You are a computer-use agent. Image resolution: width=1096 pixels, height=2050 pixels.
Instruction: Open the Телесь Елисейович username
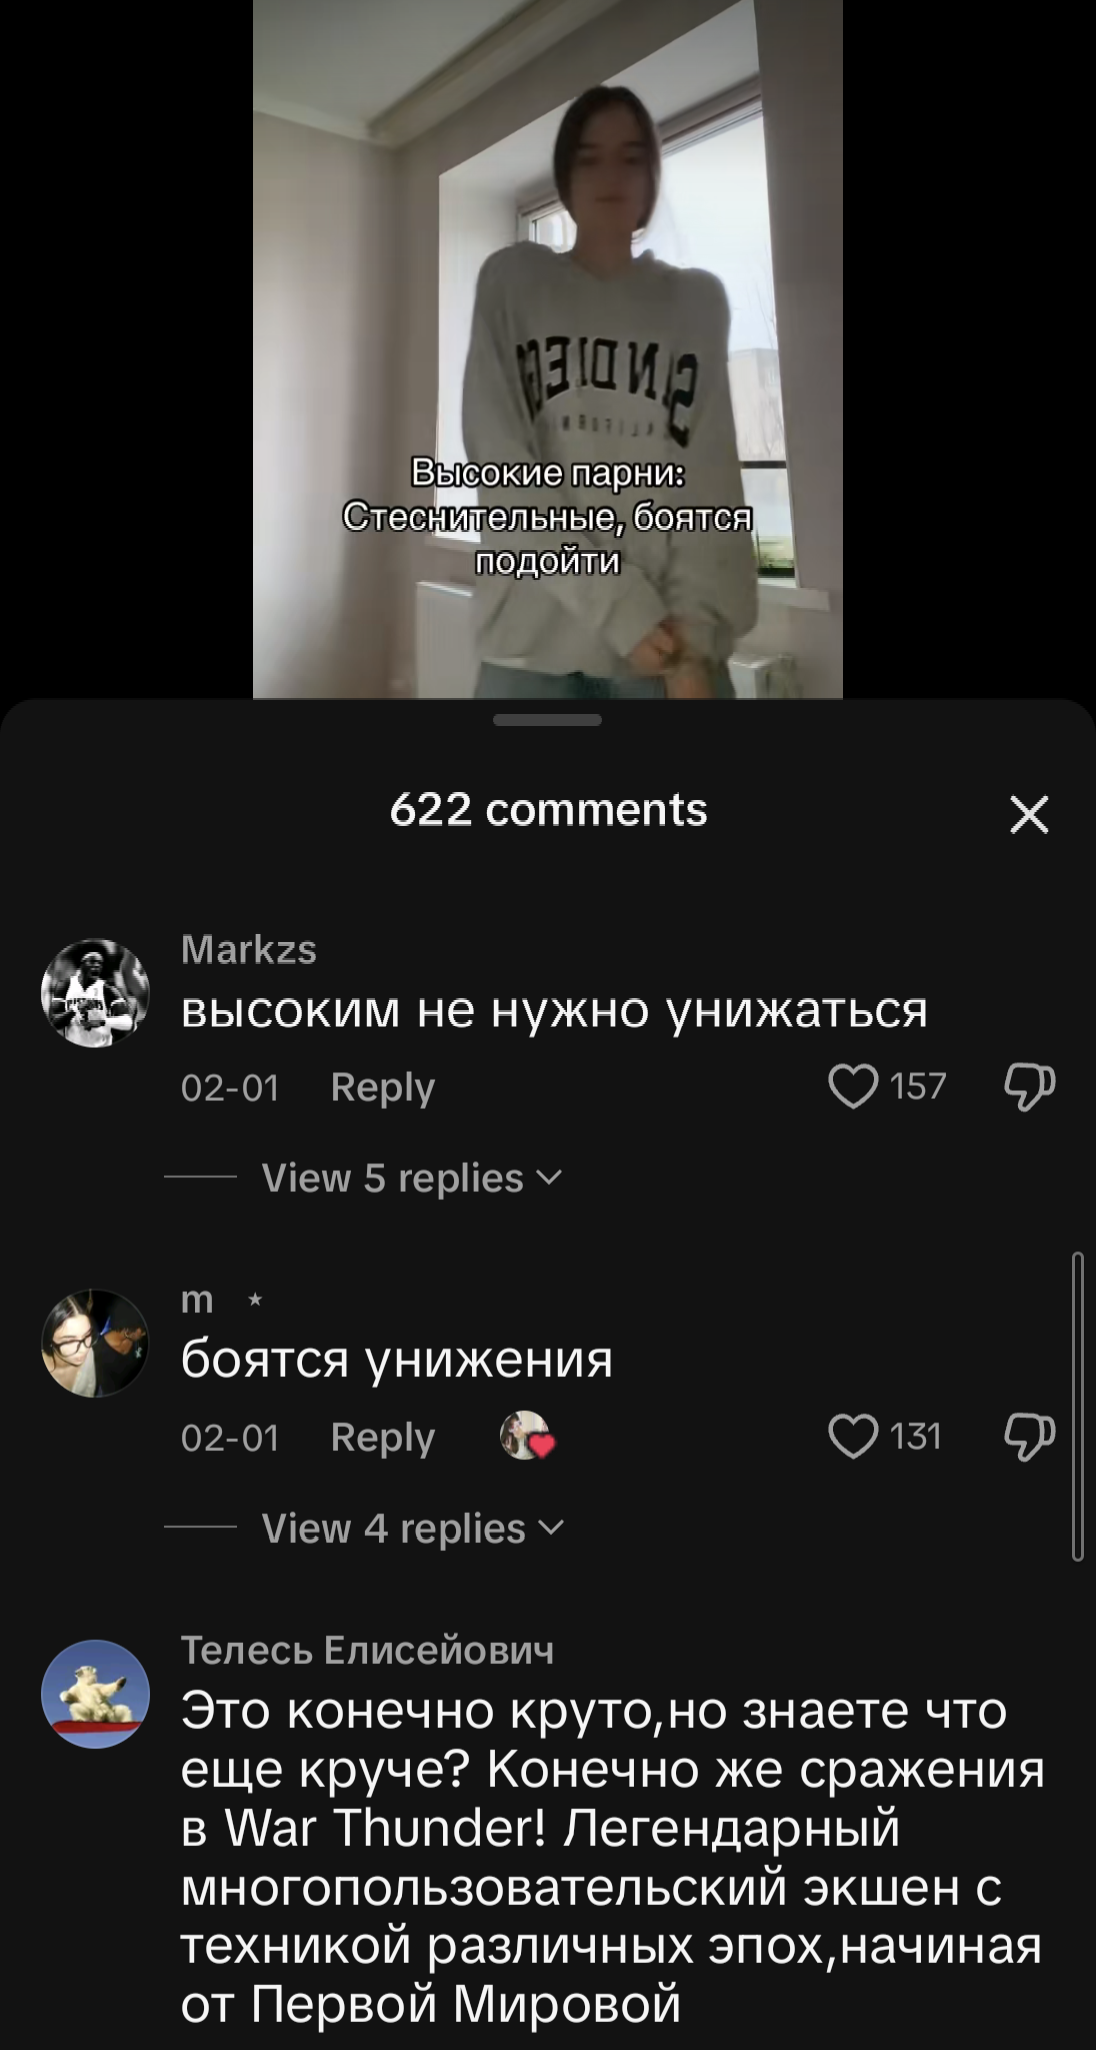tap(367, 1650)
